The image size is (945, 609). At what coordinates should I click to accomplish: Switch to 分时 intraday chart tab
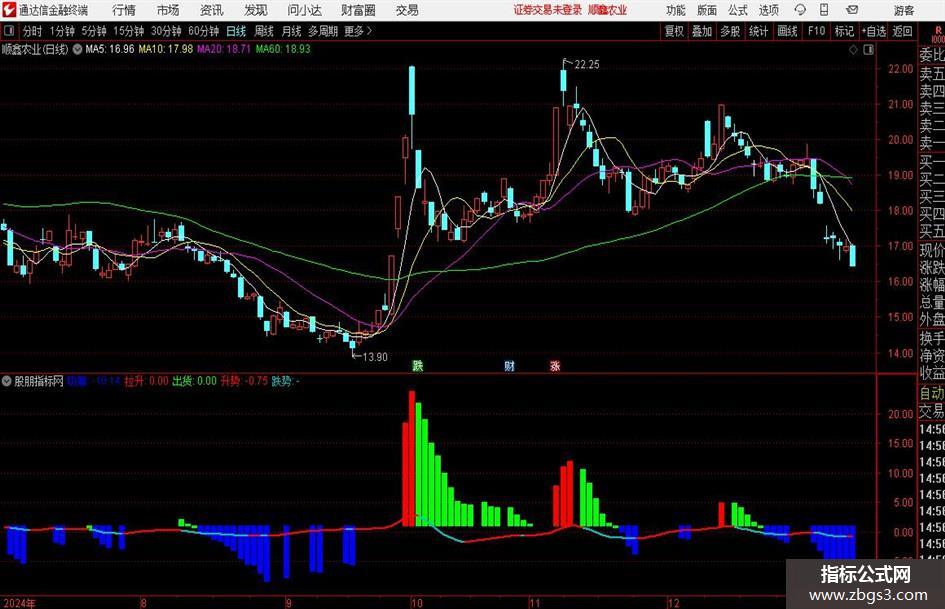pyautogui.click(x=32, y=31)
